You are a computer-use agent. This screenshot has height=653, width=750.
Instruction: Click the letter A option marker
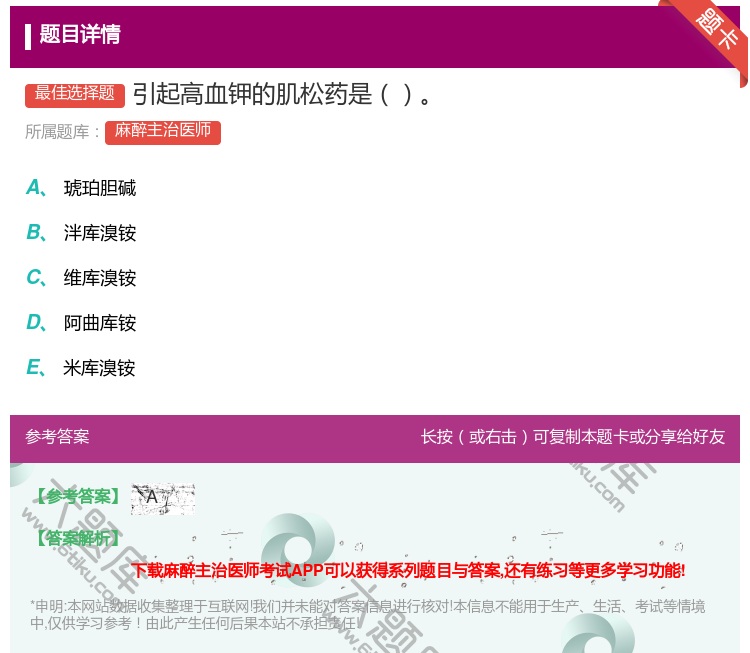point(34,188)
